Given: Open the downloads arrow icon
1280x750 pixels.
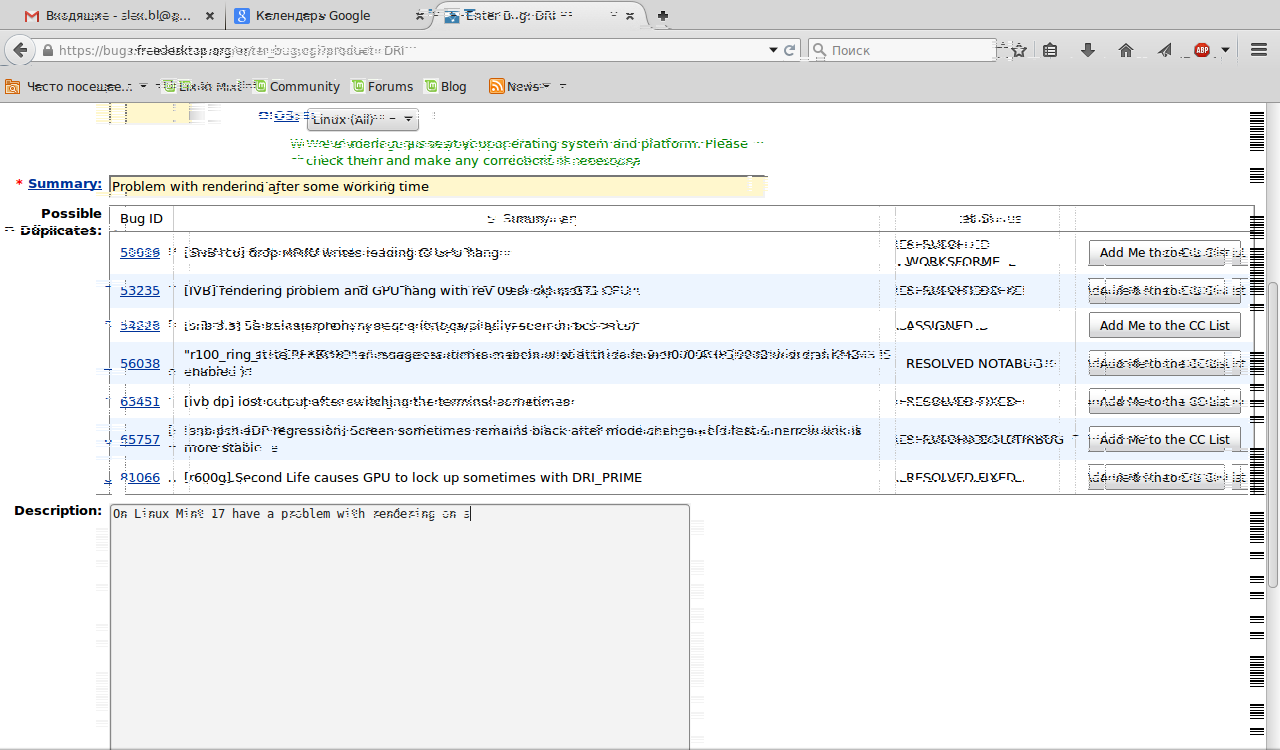Looking at the screenshot, I should coord(1088,50).
